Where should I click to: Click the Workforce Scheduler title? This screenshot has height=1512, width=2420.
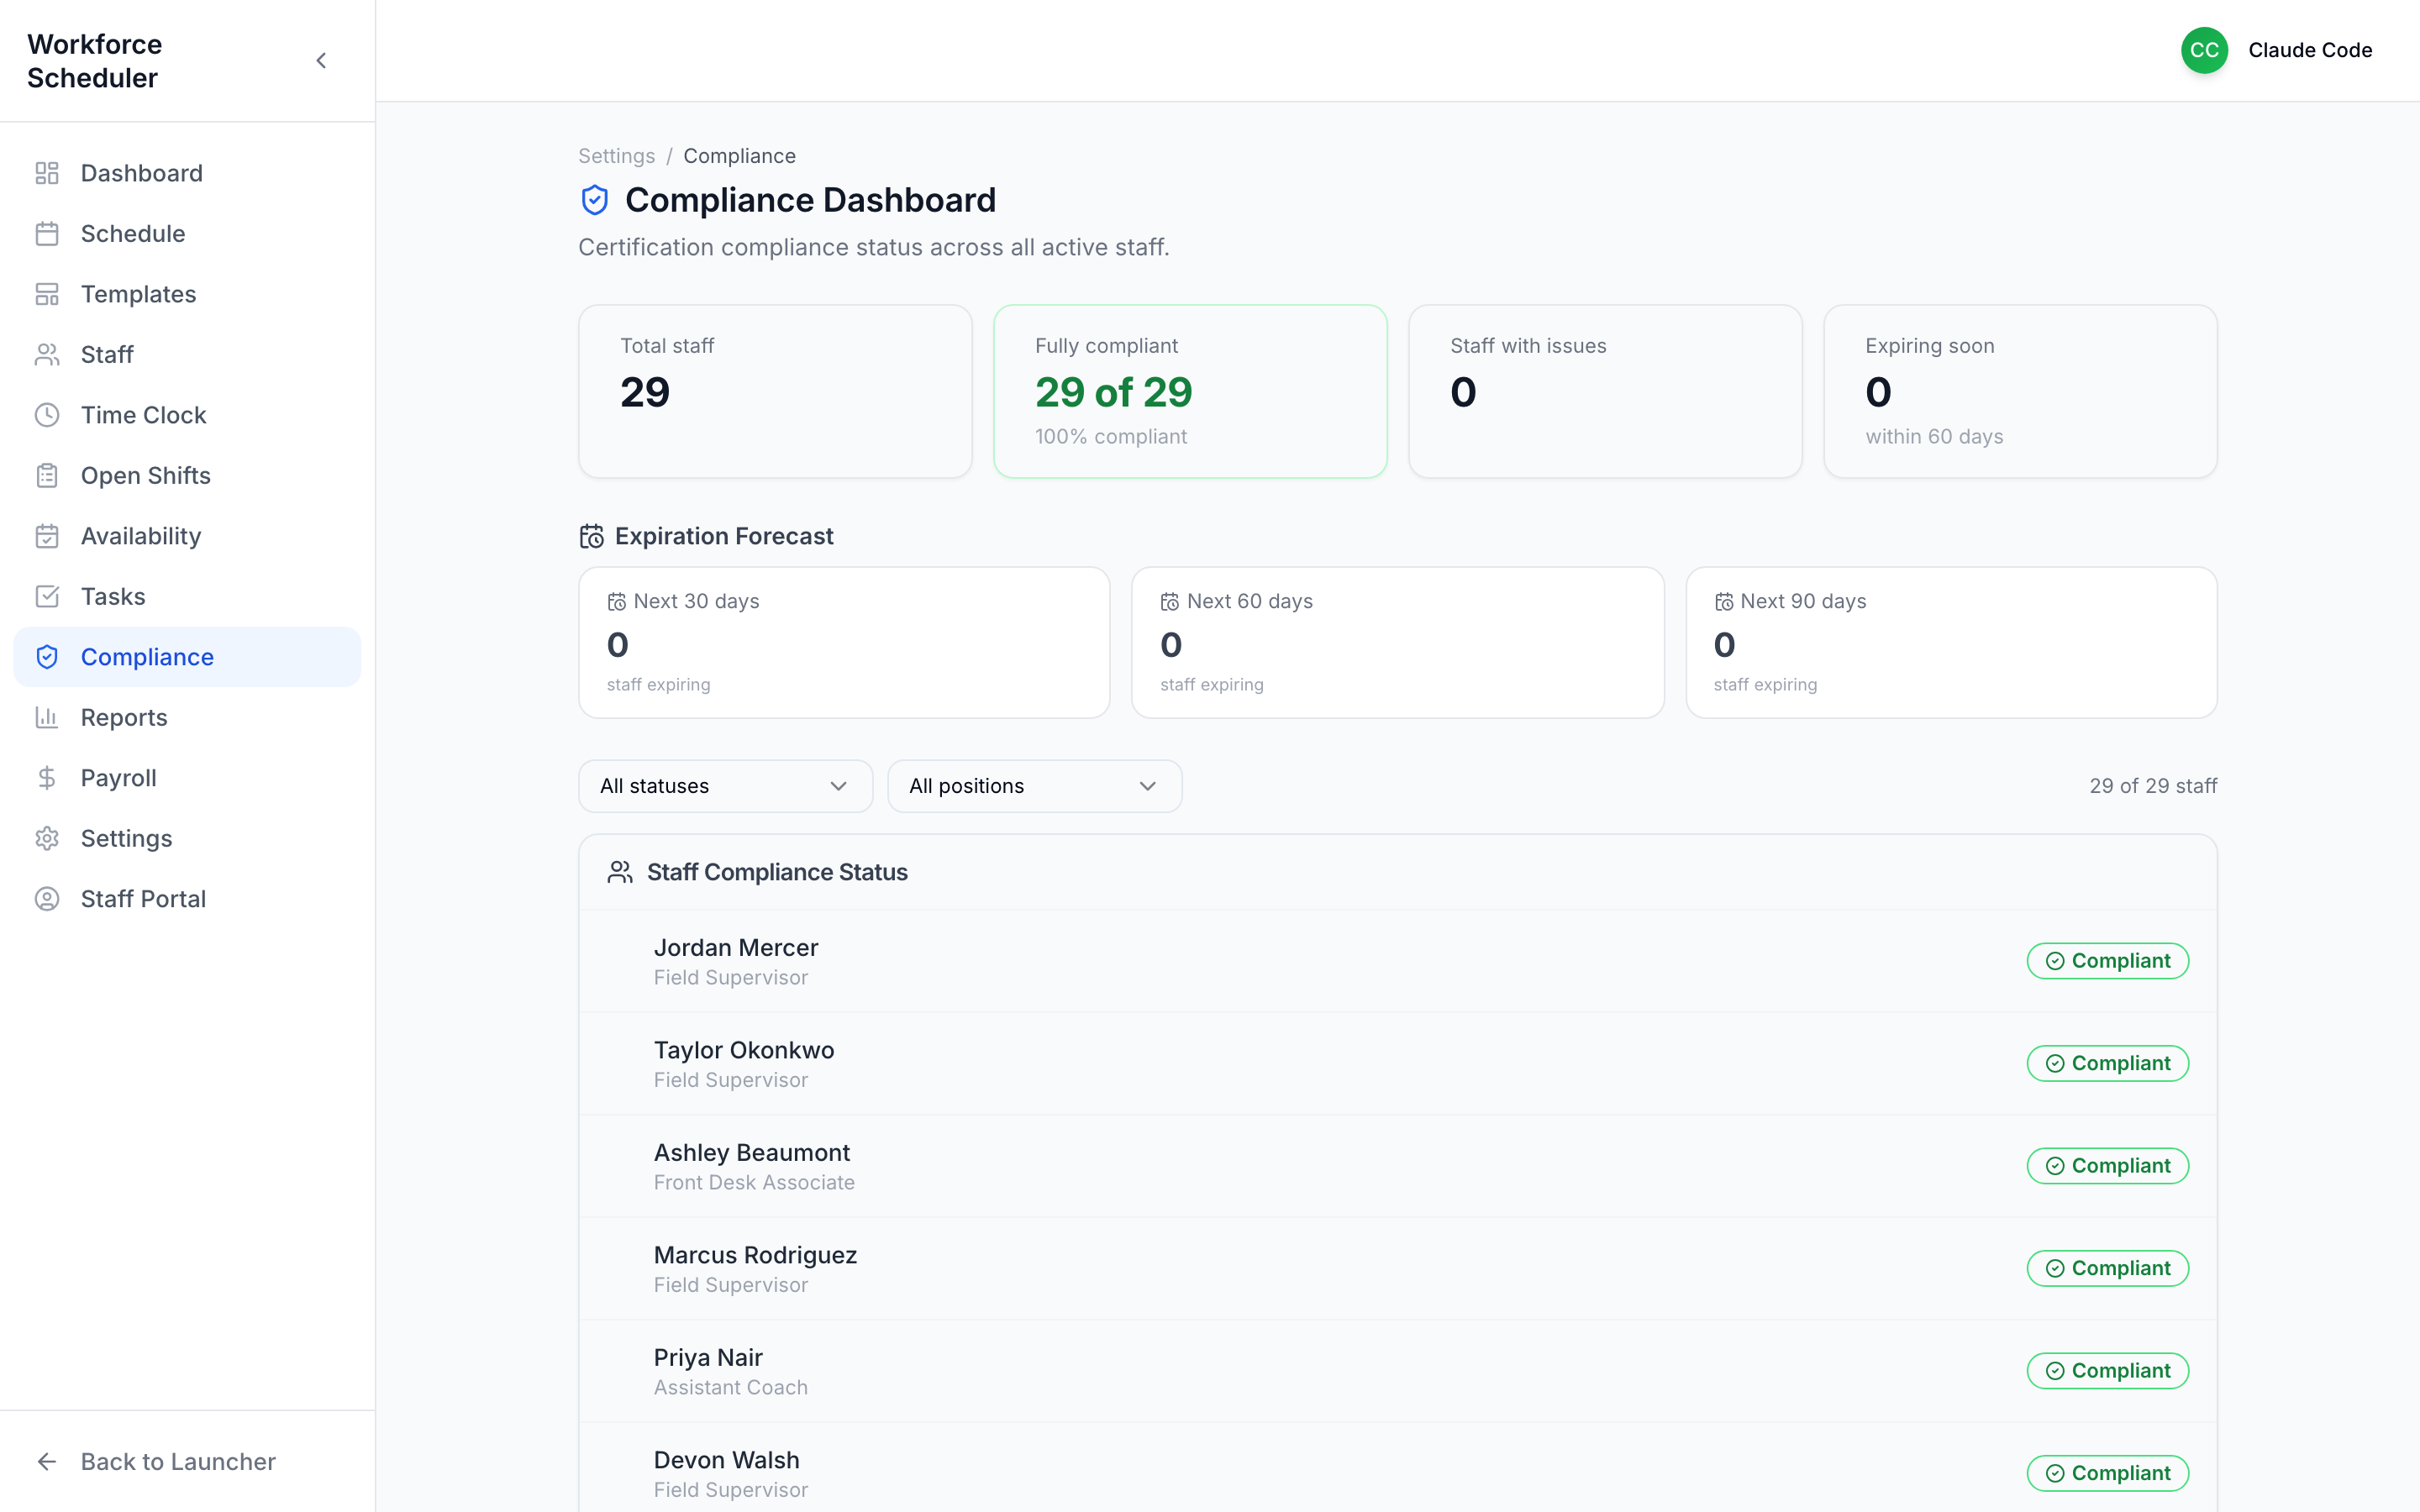click(94, 61)
